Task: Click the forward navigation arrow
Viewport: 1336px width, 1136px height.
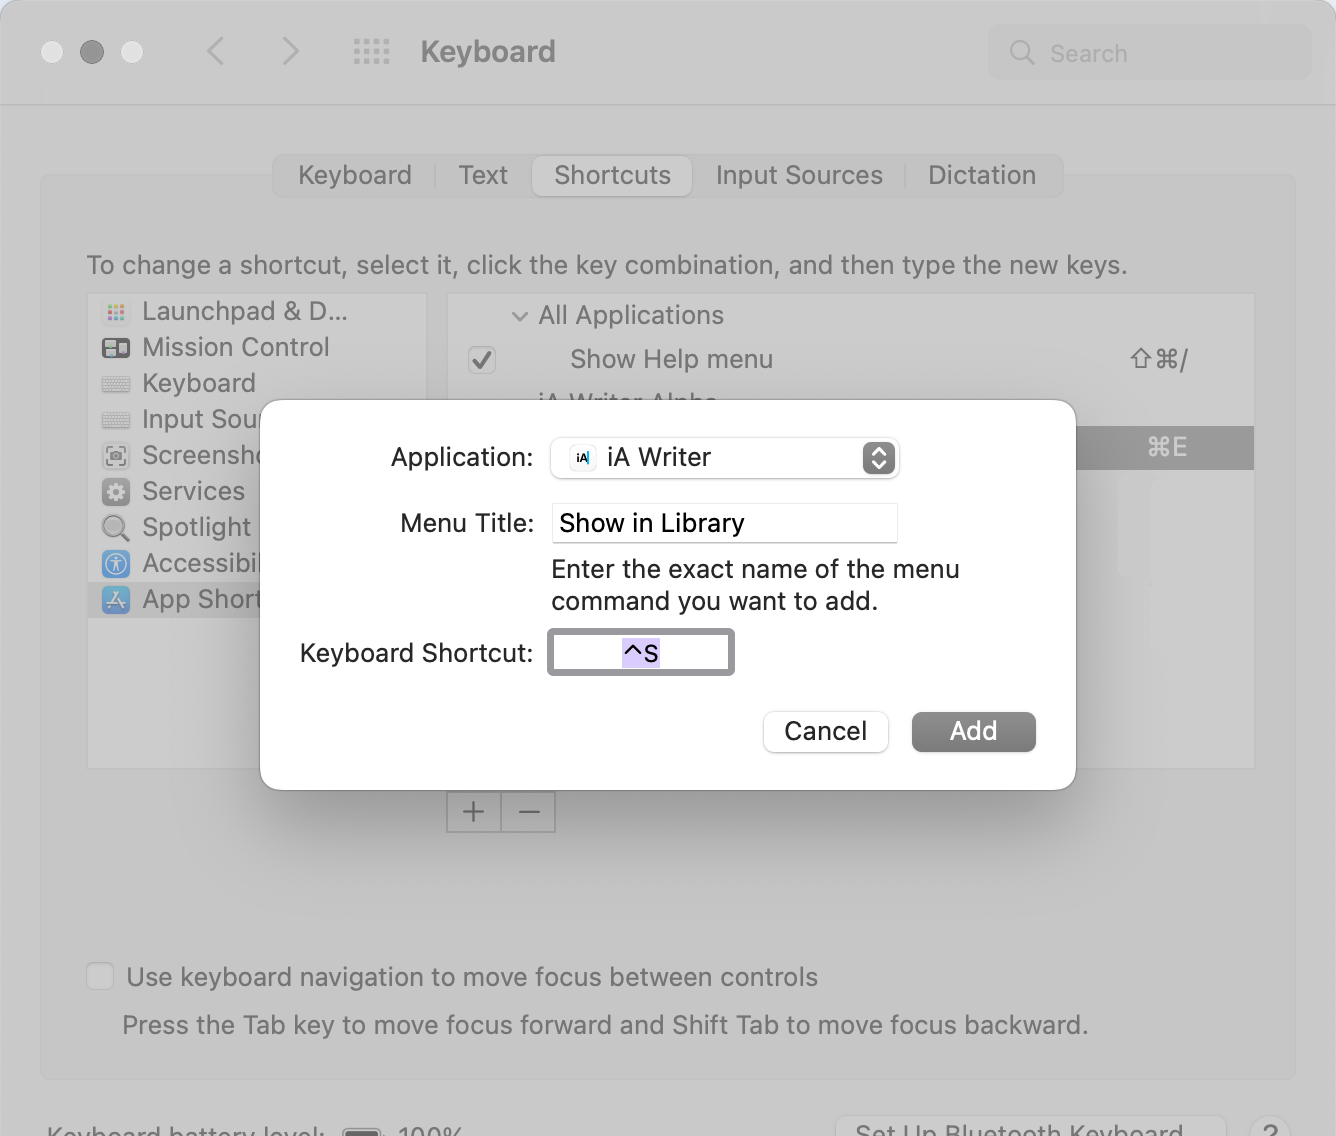Action: coord(290,51)
